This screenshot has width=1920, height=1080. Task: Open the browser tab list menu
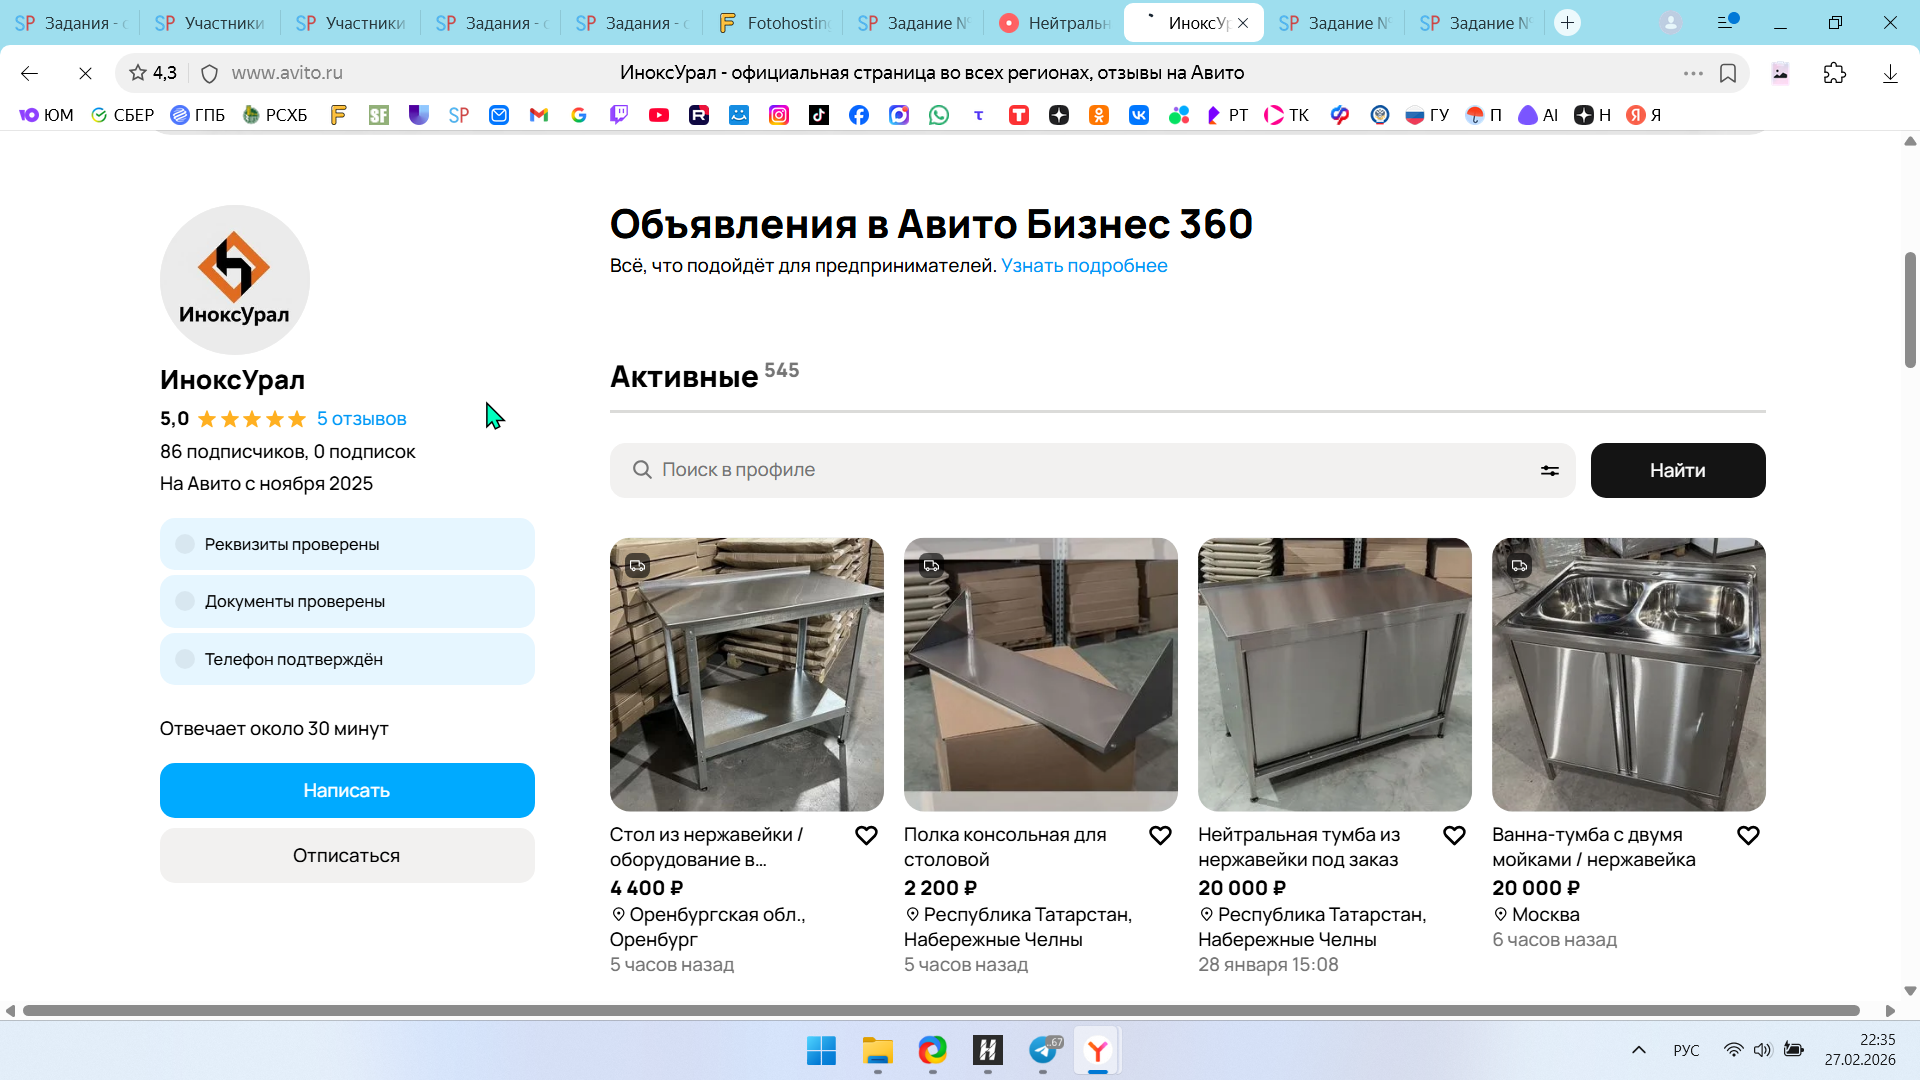pos(1727,22)
